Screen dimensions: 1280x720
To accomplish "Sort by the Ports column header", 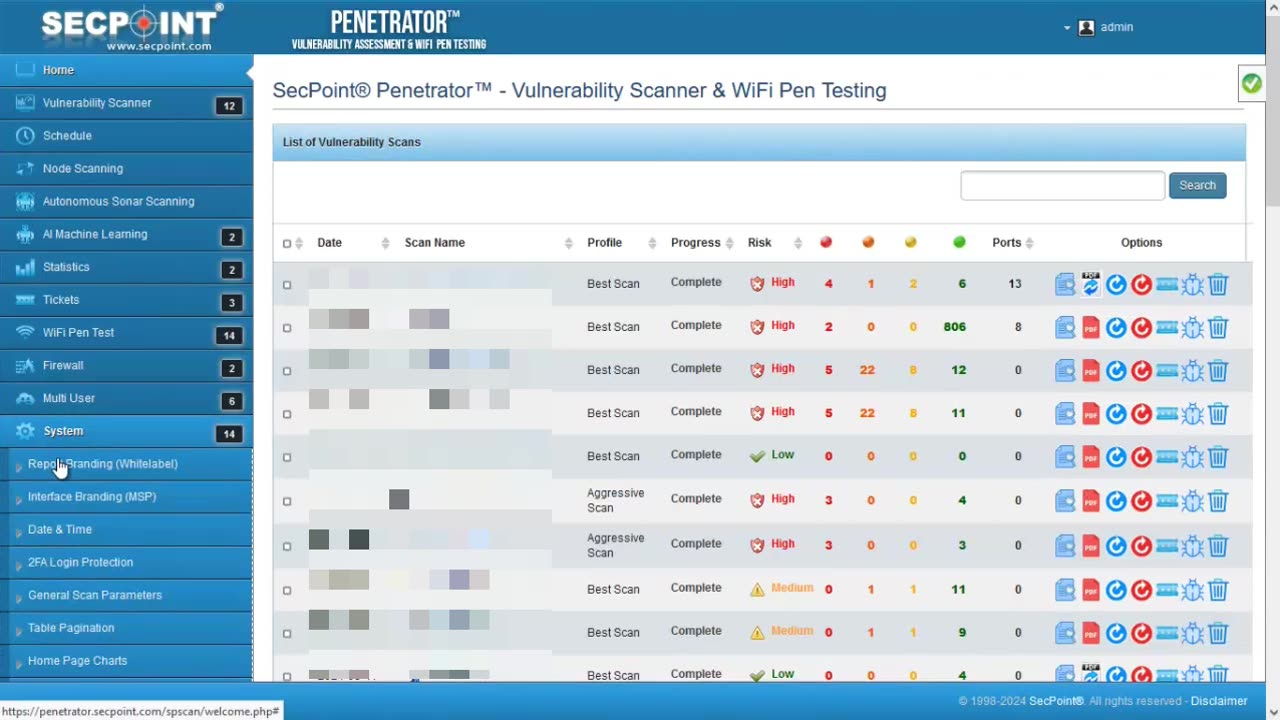I will 1006,243.
